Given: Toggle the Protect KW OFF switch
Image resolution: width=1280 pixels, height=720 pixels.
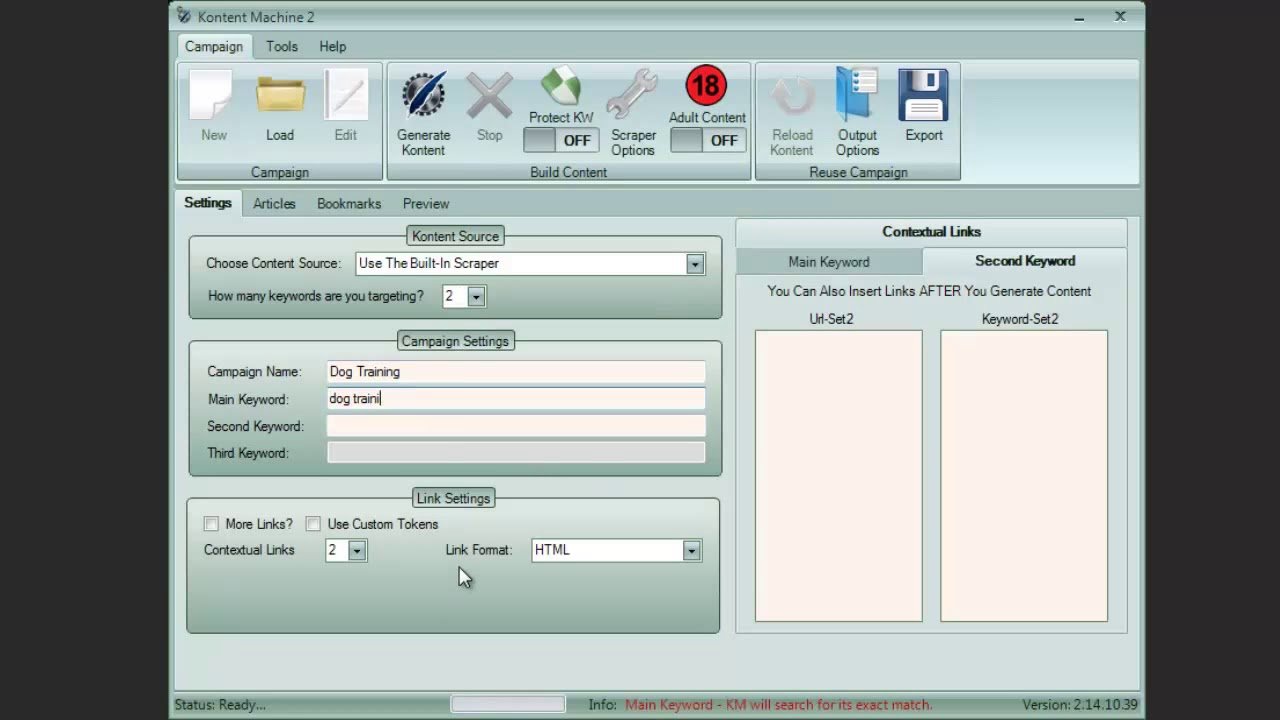Looking at the screenshot, I should [561, 140].
